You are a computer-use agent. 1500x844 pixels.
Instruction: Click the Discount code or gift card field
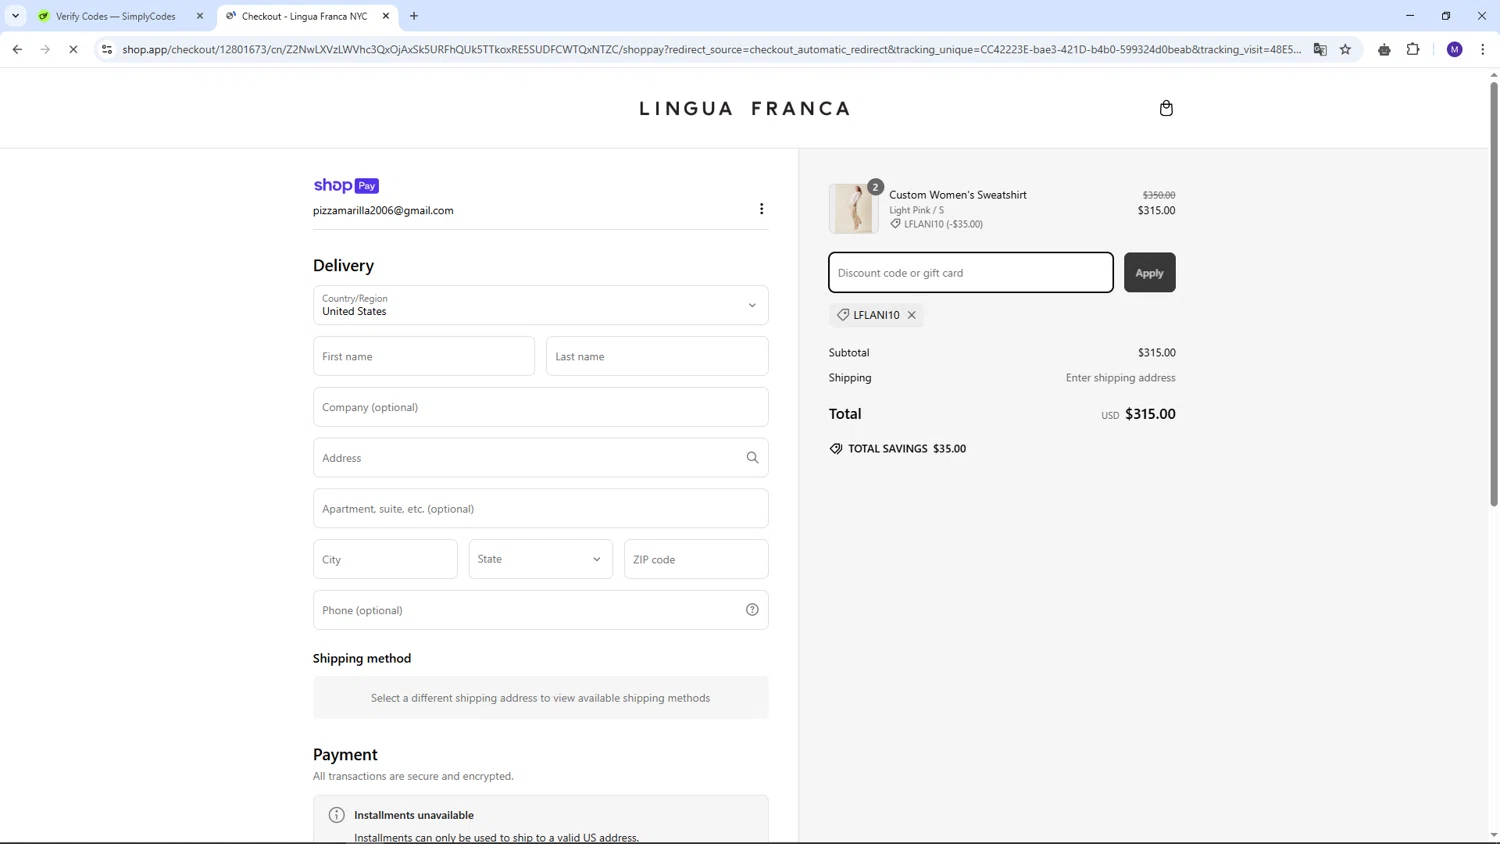[x=970, y=273]
